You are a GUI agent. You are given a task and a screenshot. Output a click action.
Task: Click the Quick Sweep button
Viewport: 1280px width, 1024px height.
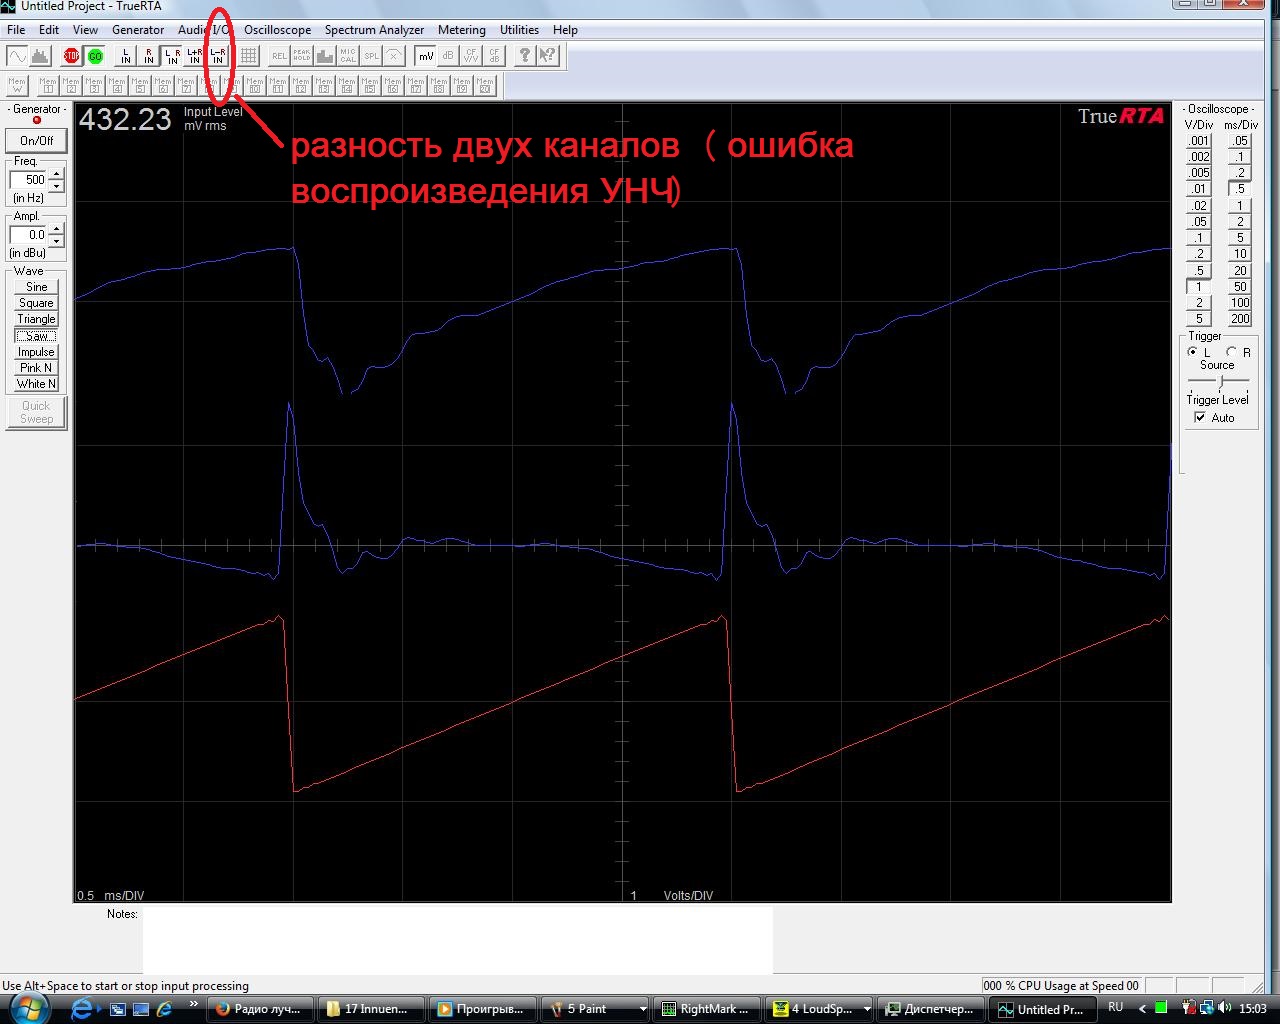click(36, 412)
